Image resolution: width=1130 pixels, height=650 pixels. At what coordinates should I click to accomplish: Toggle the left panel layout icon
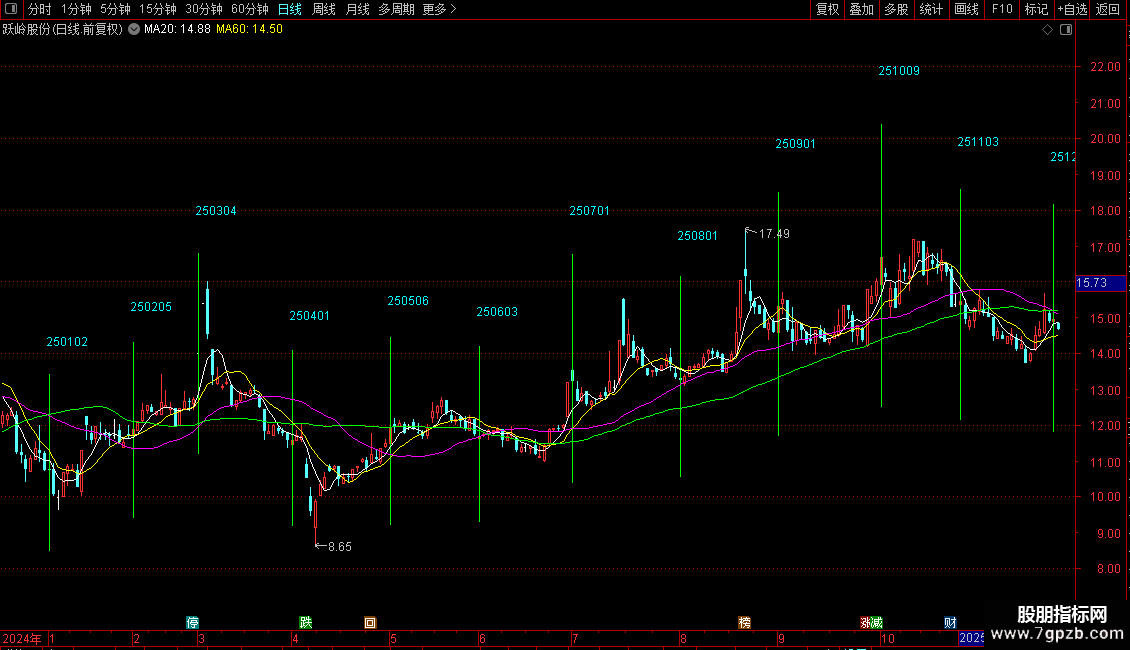click(11, 9)
